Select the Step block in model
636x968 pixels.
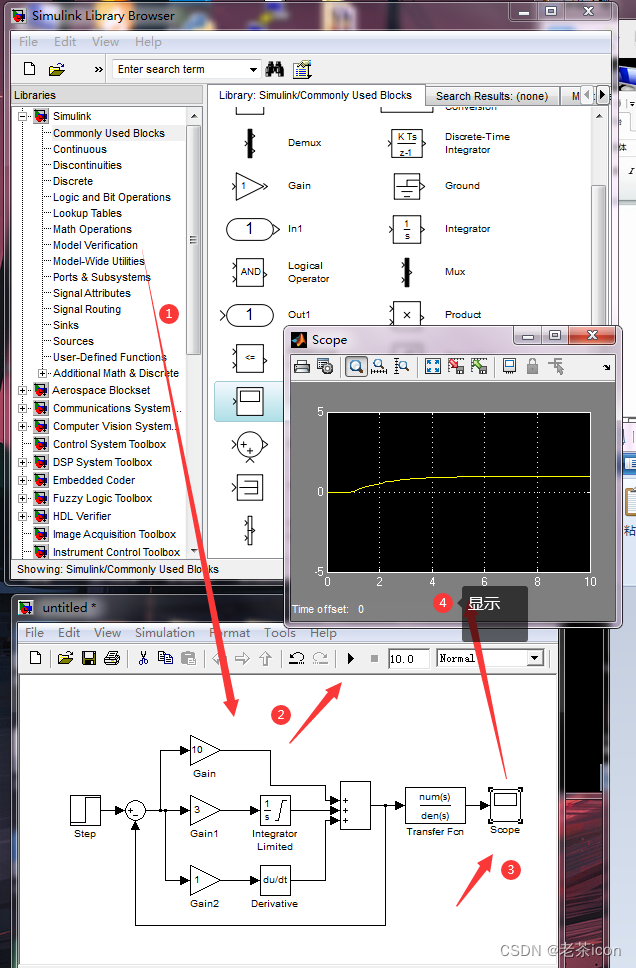(85, 811)
